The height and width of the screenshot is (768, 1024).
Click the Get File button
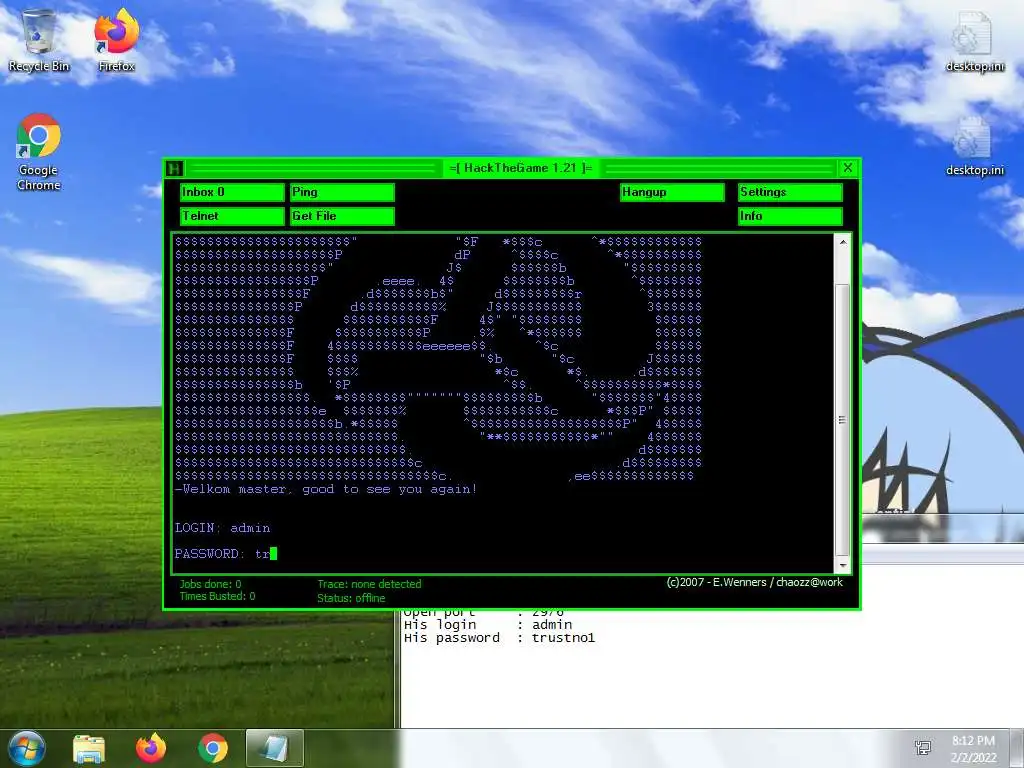342,216
